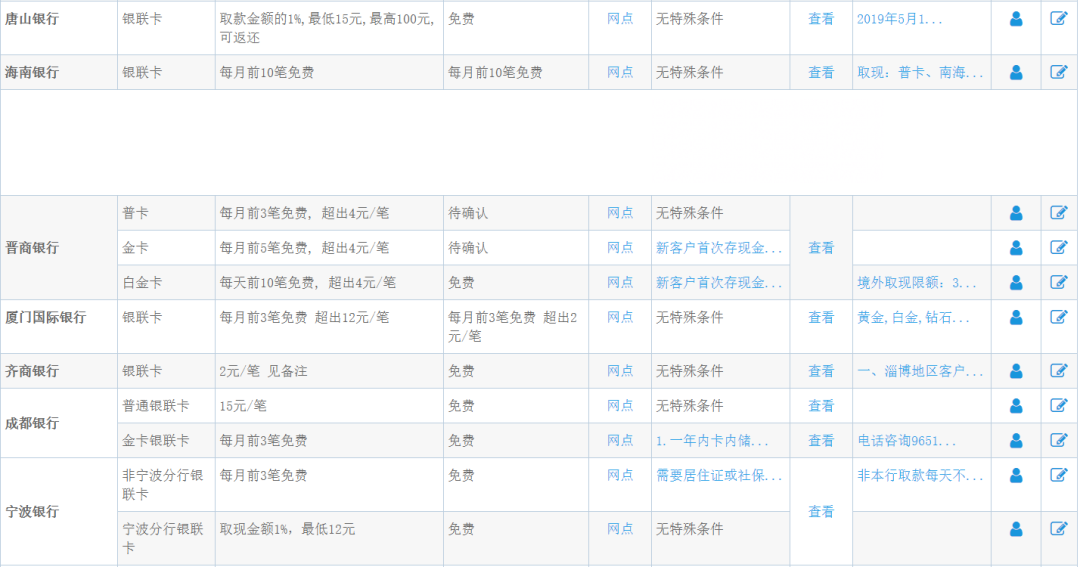Viewport: 1080px width, 567px height.
Task: Click user icon in 厦门国际银行 row
Action: [1016, 318]
